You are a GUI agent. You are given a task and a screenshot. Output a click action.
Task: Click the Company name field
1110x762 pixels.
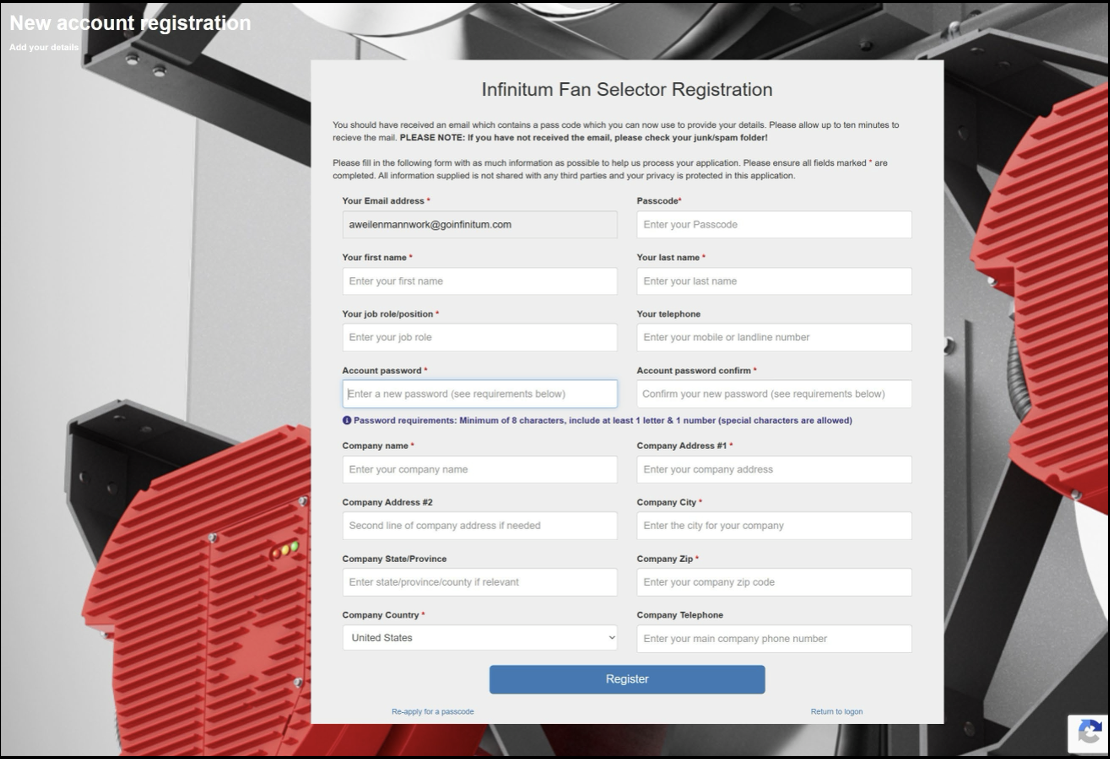click(480, 470)
